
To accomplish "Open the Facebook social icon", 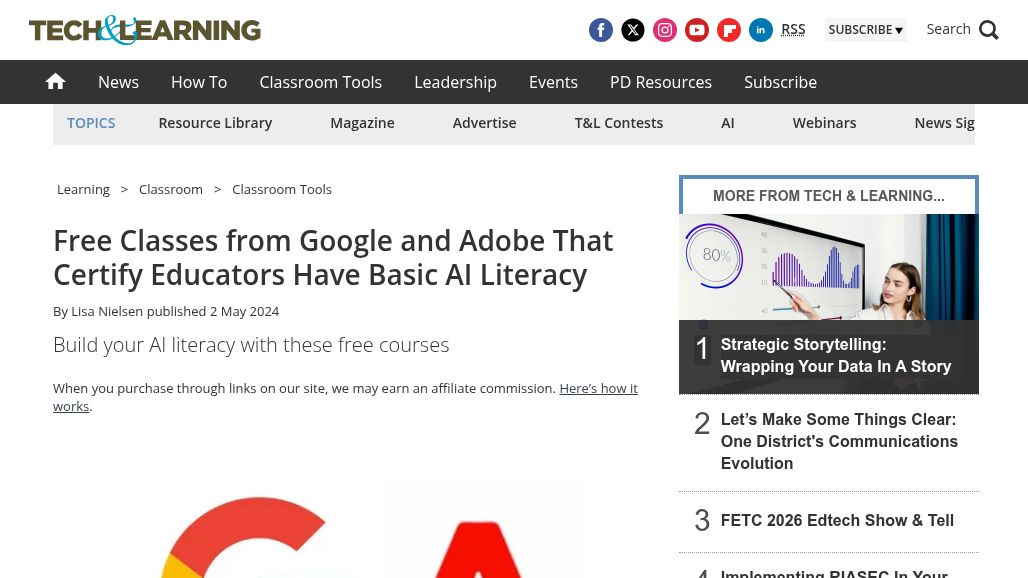I will coord(601,30).
